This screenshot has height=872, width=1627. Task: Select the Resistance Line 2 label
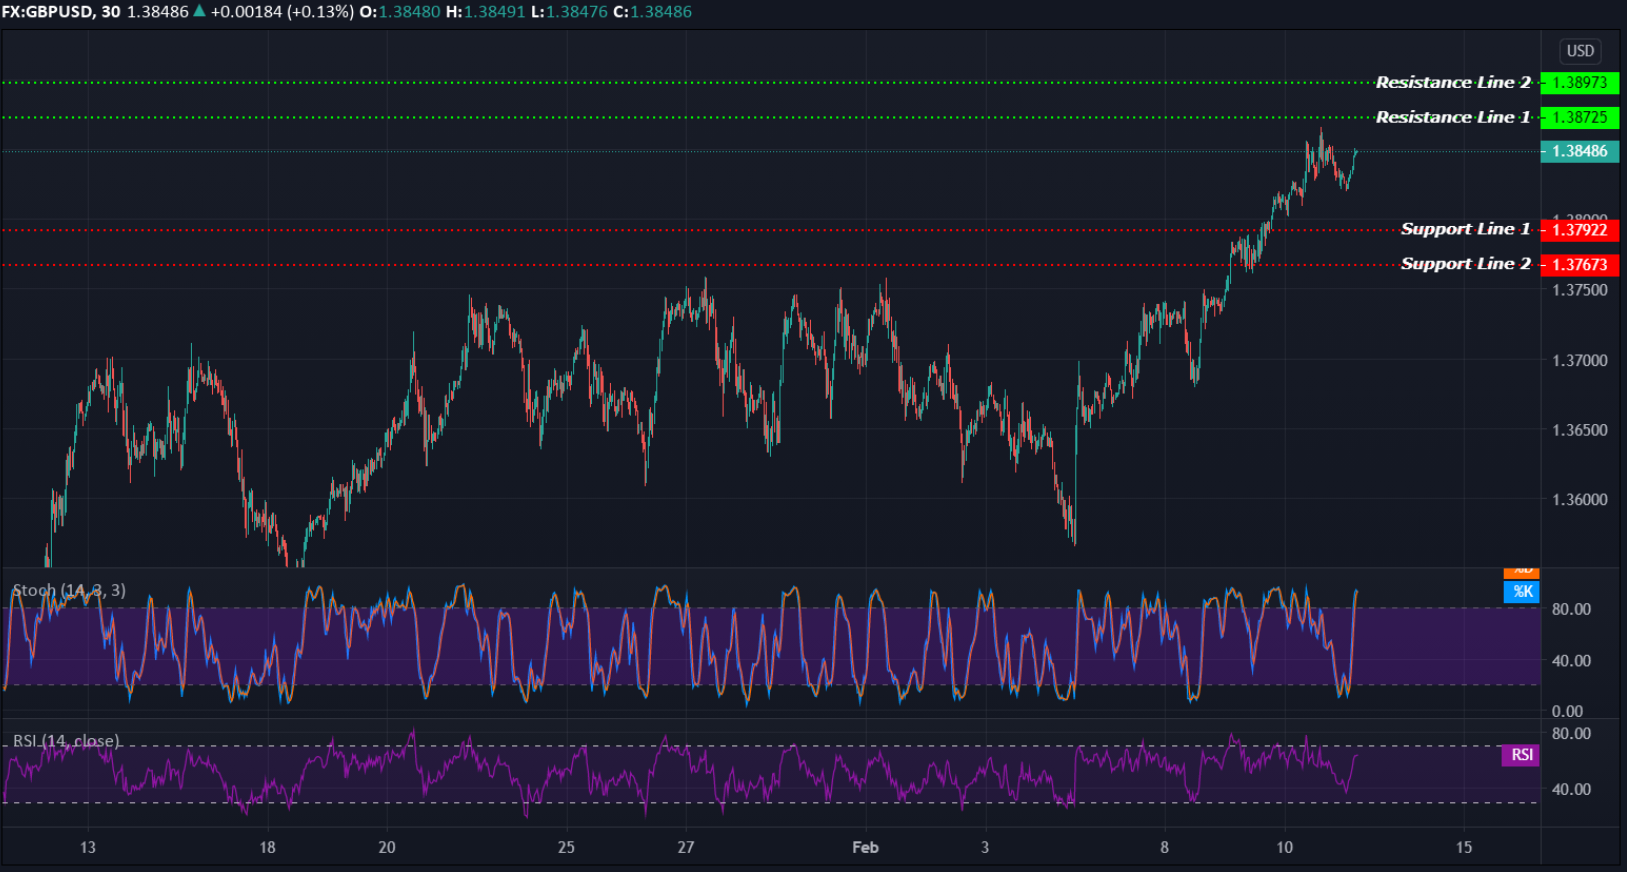tap(1453, 82)
